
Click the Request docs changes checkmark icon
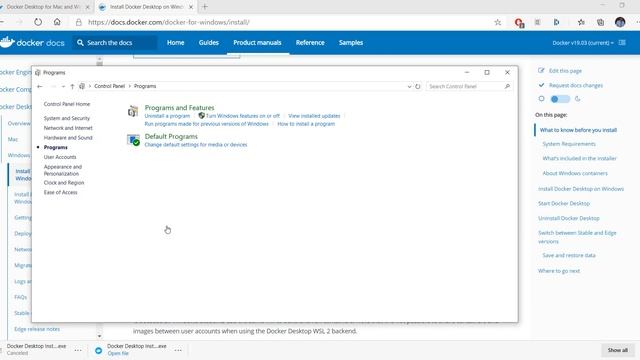541,85
